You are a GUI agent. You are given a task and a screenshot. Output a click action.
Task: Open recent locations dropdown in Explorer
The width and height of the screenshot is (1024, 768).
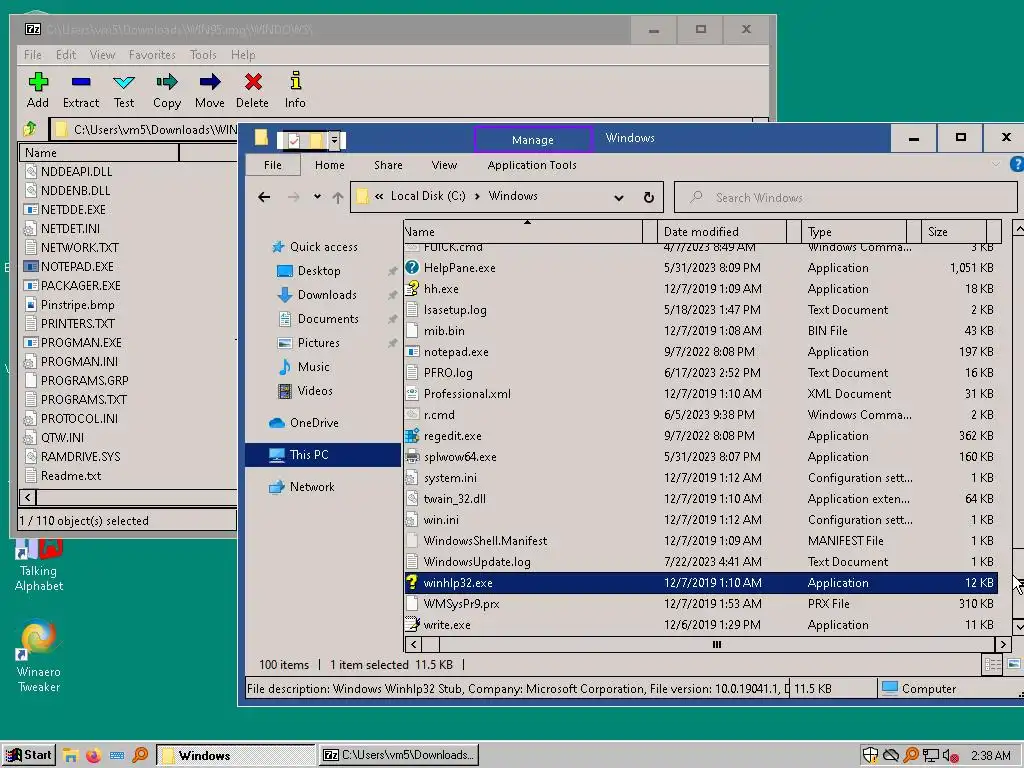pos(317,197)
